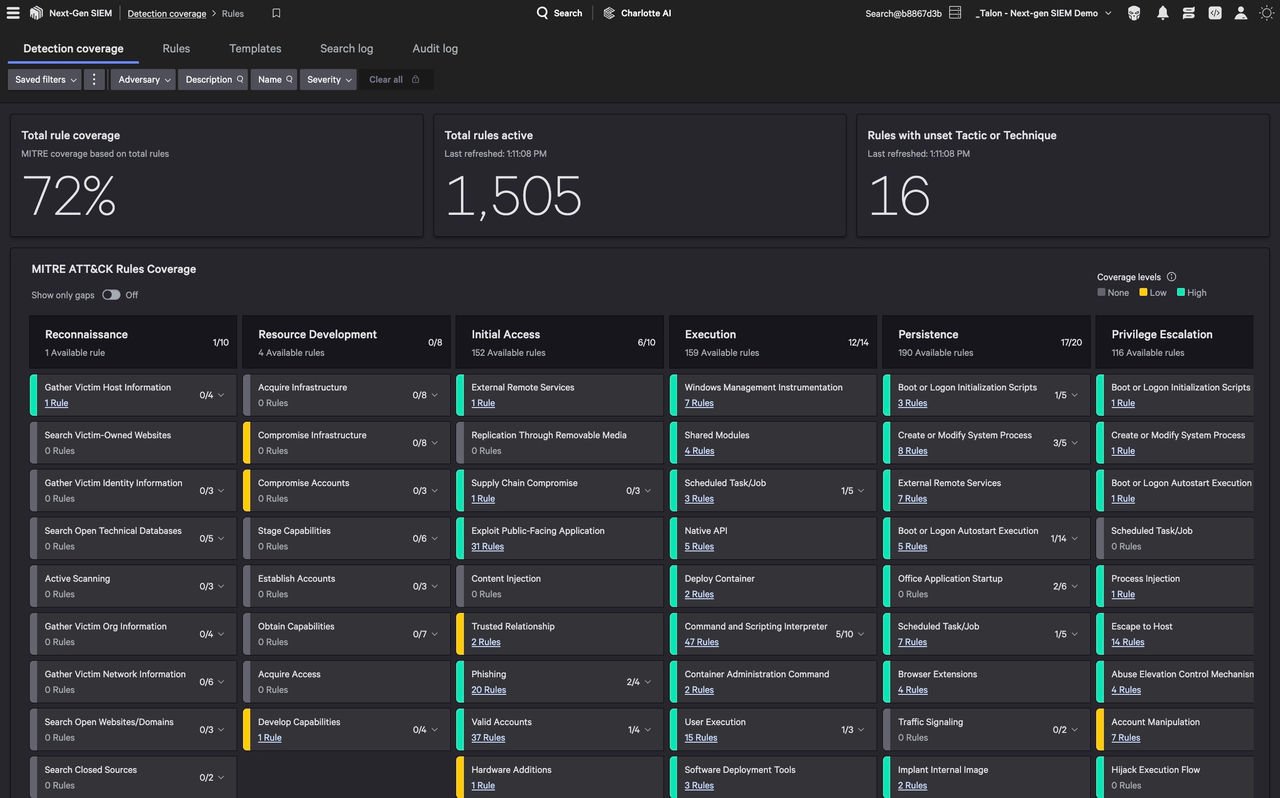Screen dimensions: 1280x798
Task: Switch to the Templates tab
Action: [255, 48]
